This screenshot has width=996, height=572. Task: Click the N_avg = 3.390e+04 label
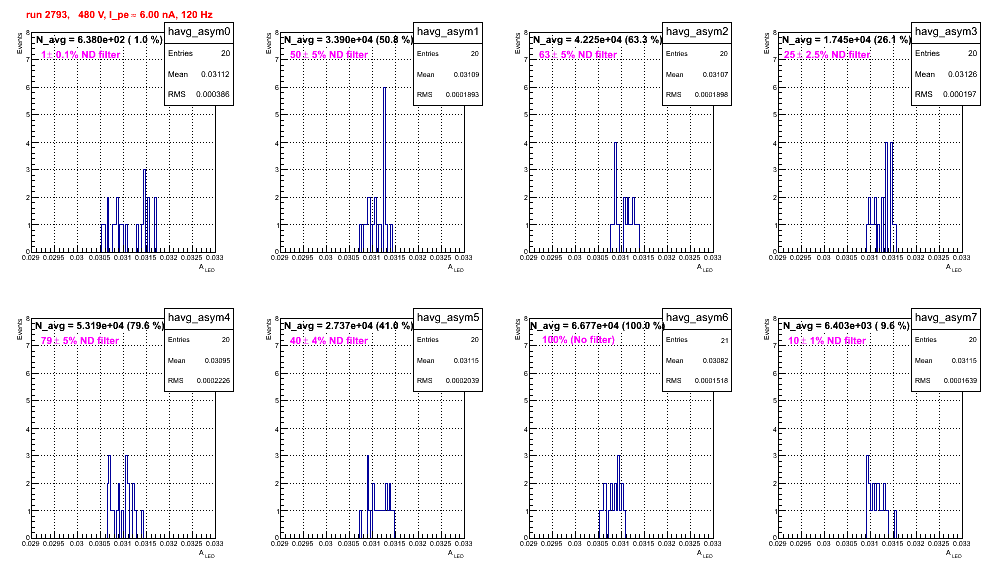[348, 40]
